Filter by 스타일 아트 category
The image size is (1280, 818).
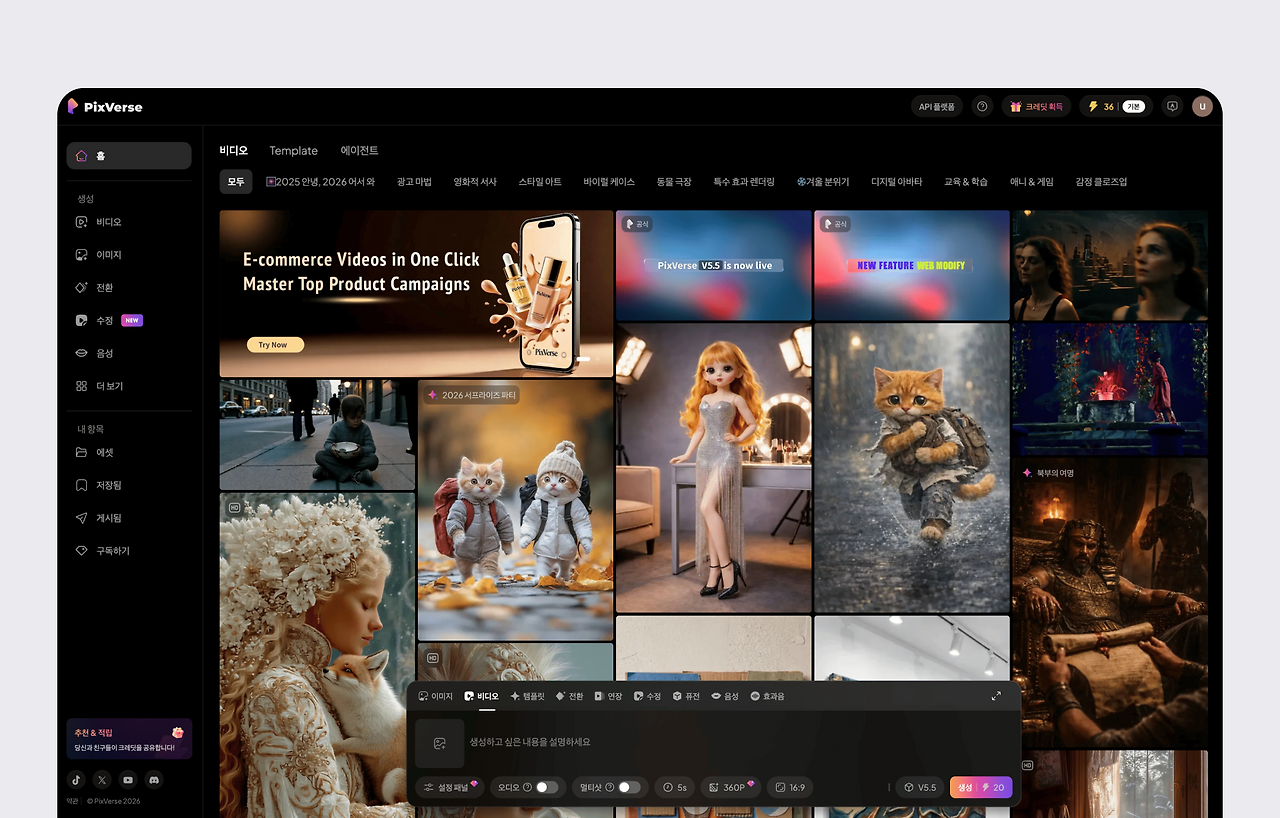click(x=540, y=182)
